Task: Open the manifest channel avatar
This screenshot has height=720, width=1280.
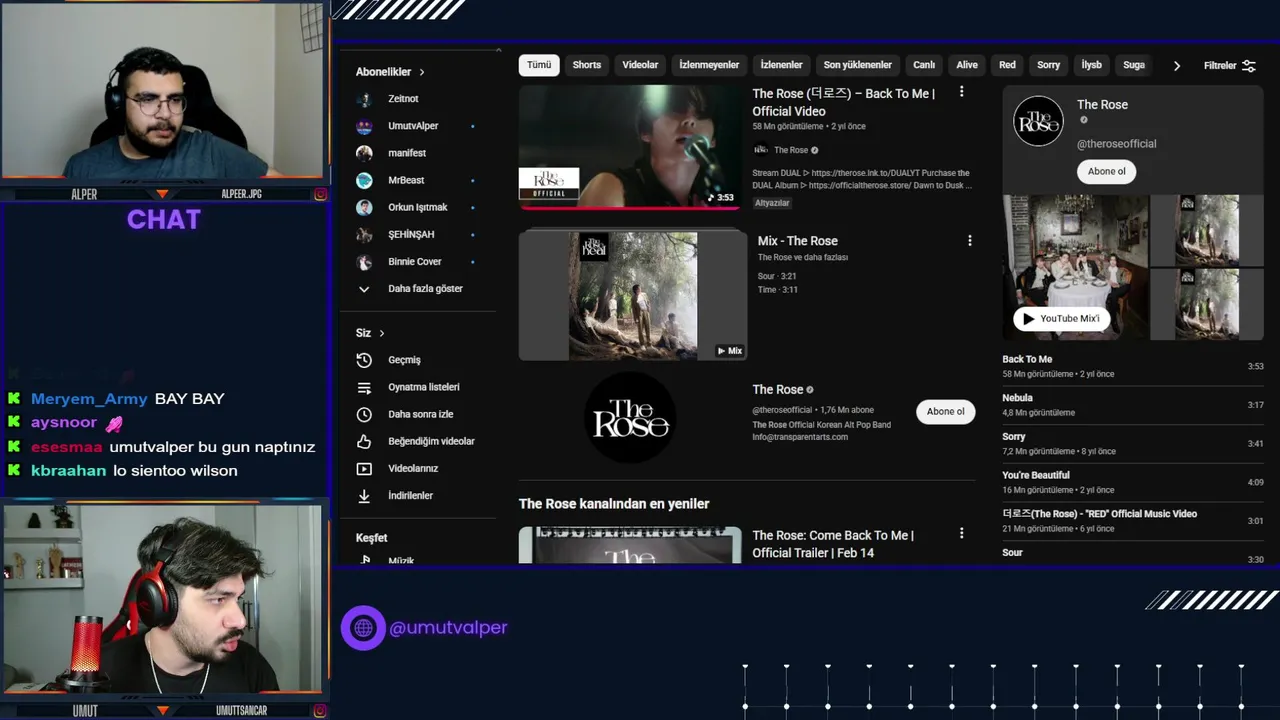Action: 365,153
